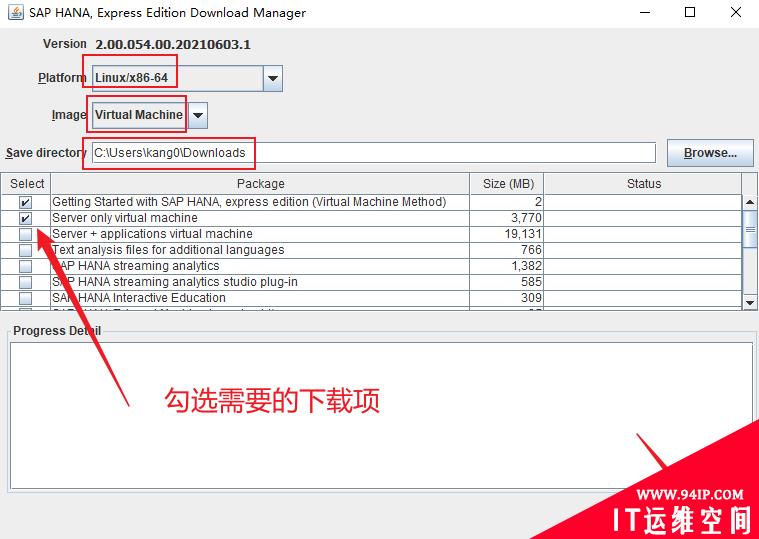Click the package table scrollbar thumb
This screenshot has width=759, height=539.
click(x=750, y=229)
